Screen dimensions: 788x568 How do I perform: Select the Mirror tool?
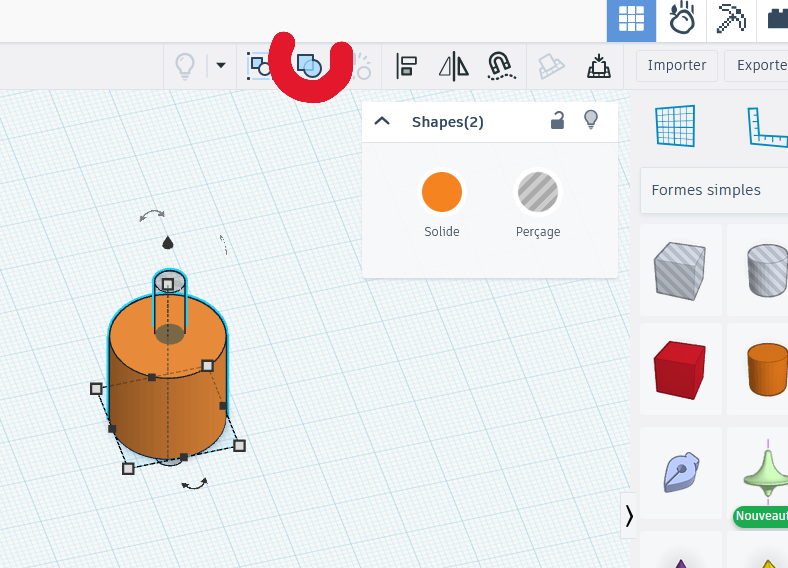454,66
